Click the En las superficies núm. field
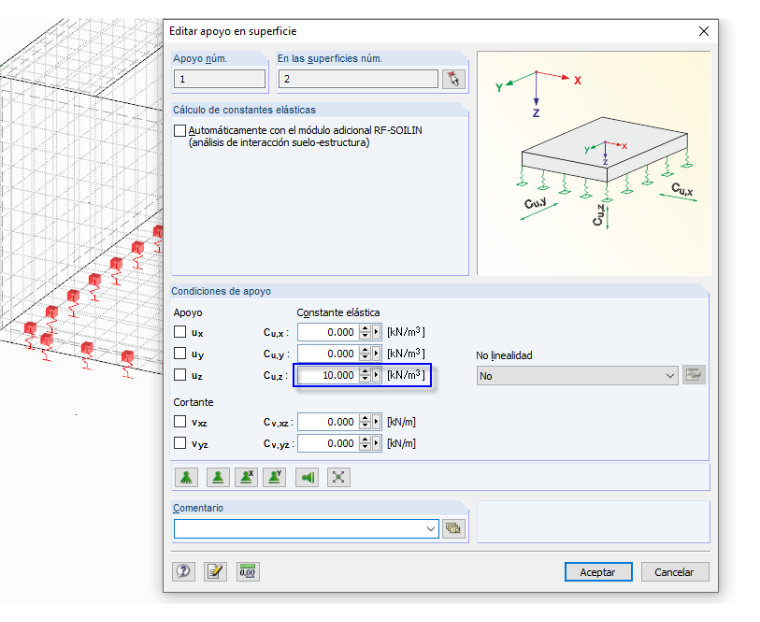This screenshot has width=760, height=622. click(x=358, y=79)
